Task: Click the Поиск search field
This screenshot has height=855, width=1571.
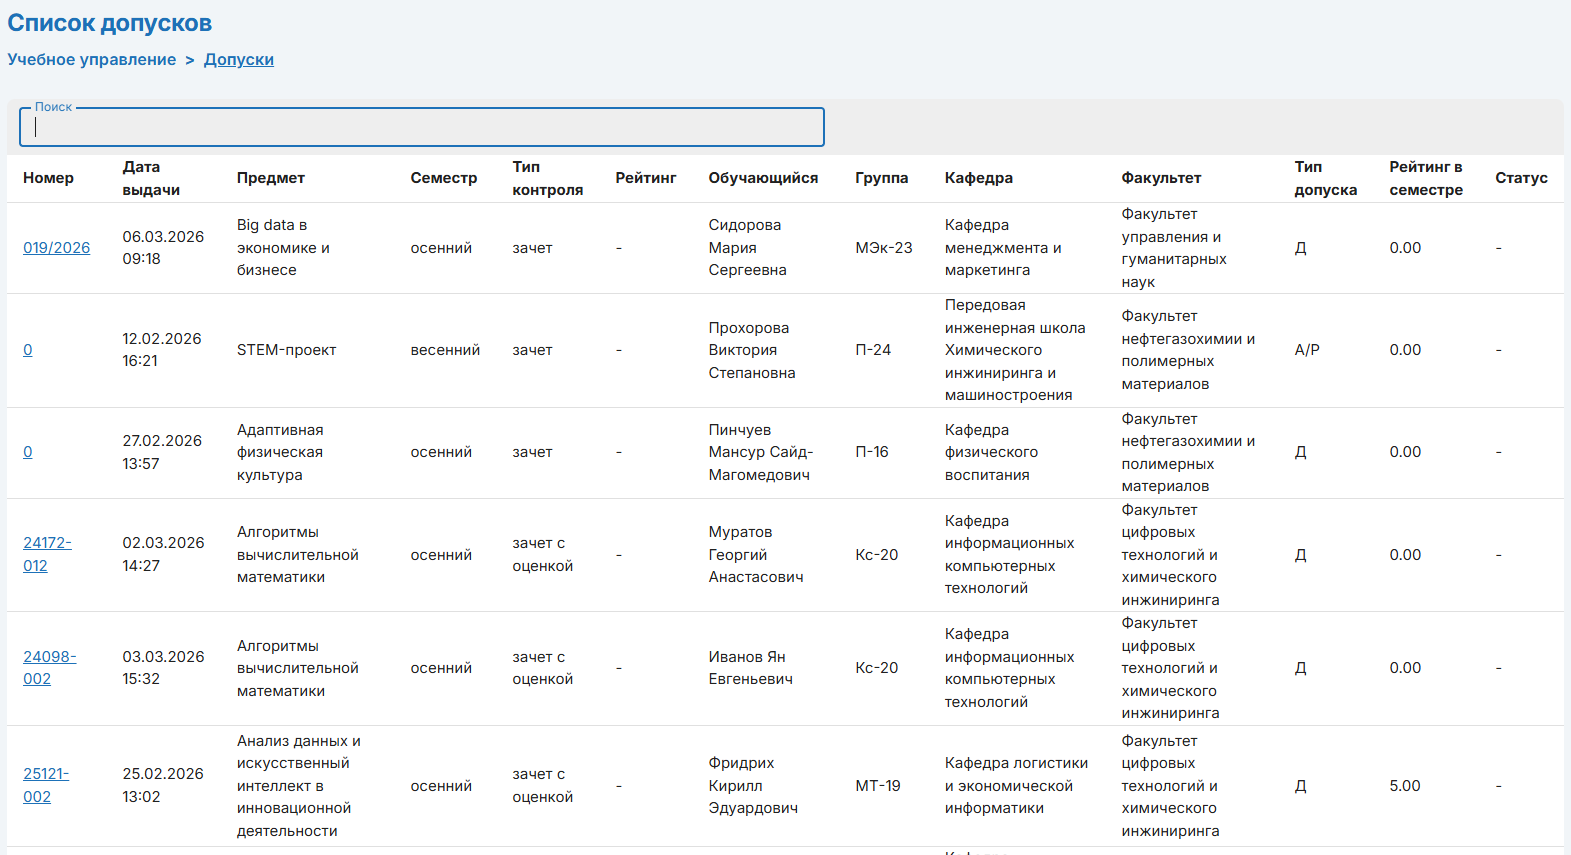Action: (x=421, y=127)
